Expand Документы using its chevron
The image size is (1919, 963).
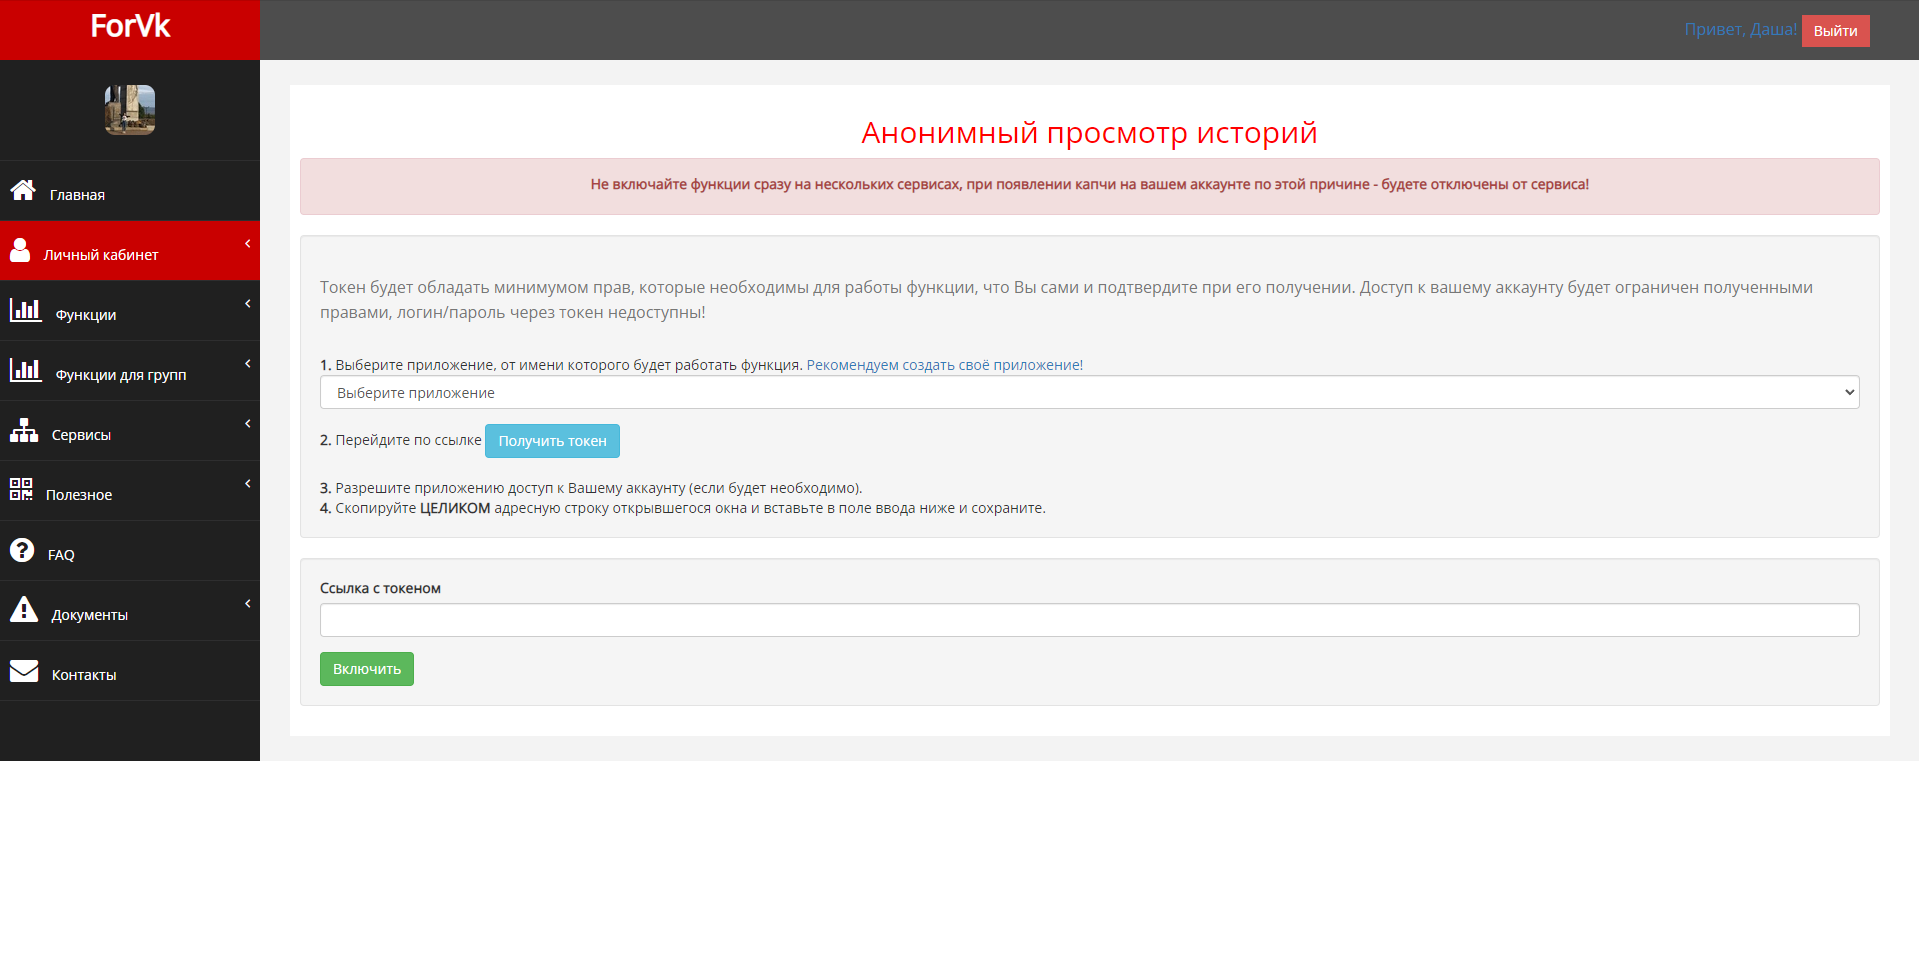[247, 604]
